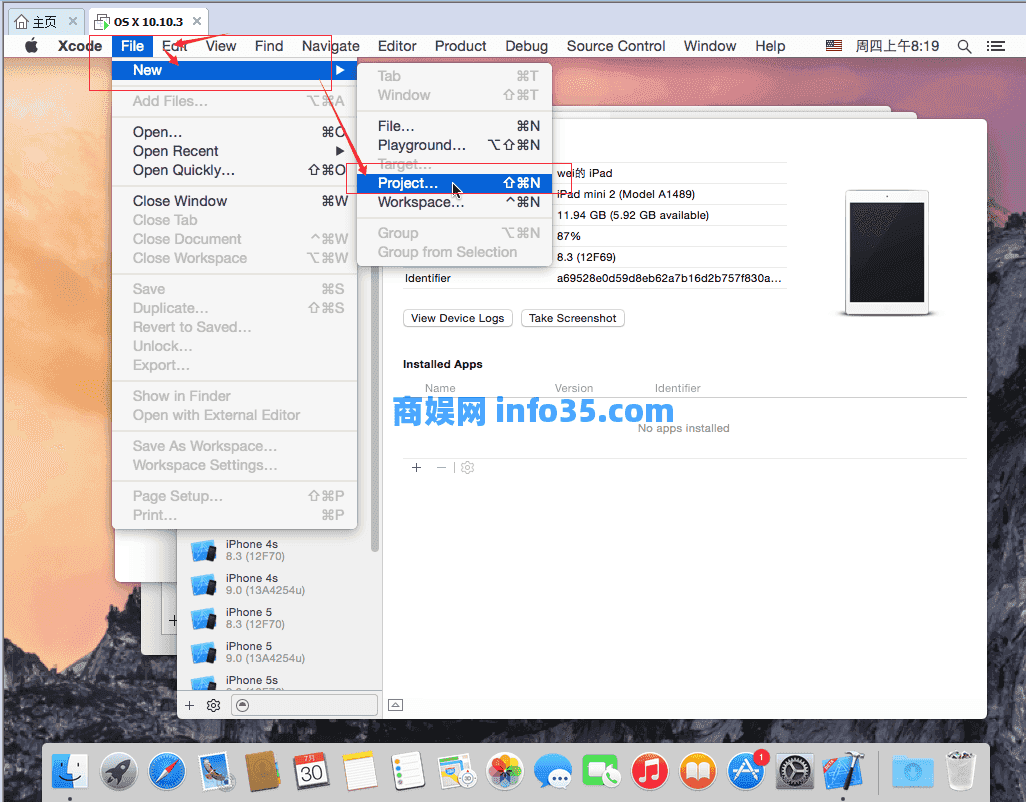Screen dimensions: 1026x802
Task: Open the Calendar app showing 30
Action: [x=311, y=771]
